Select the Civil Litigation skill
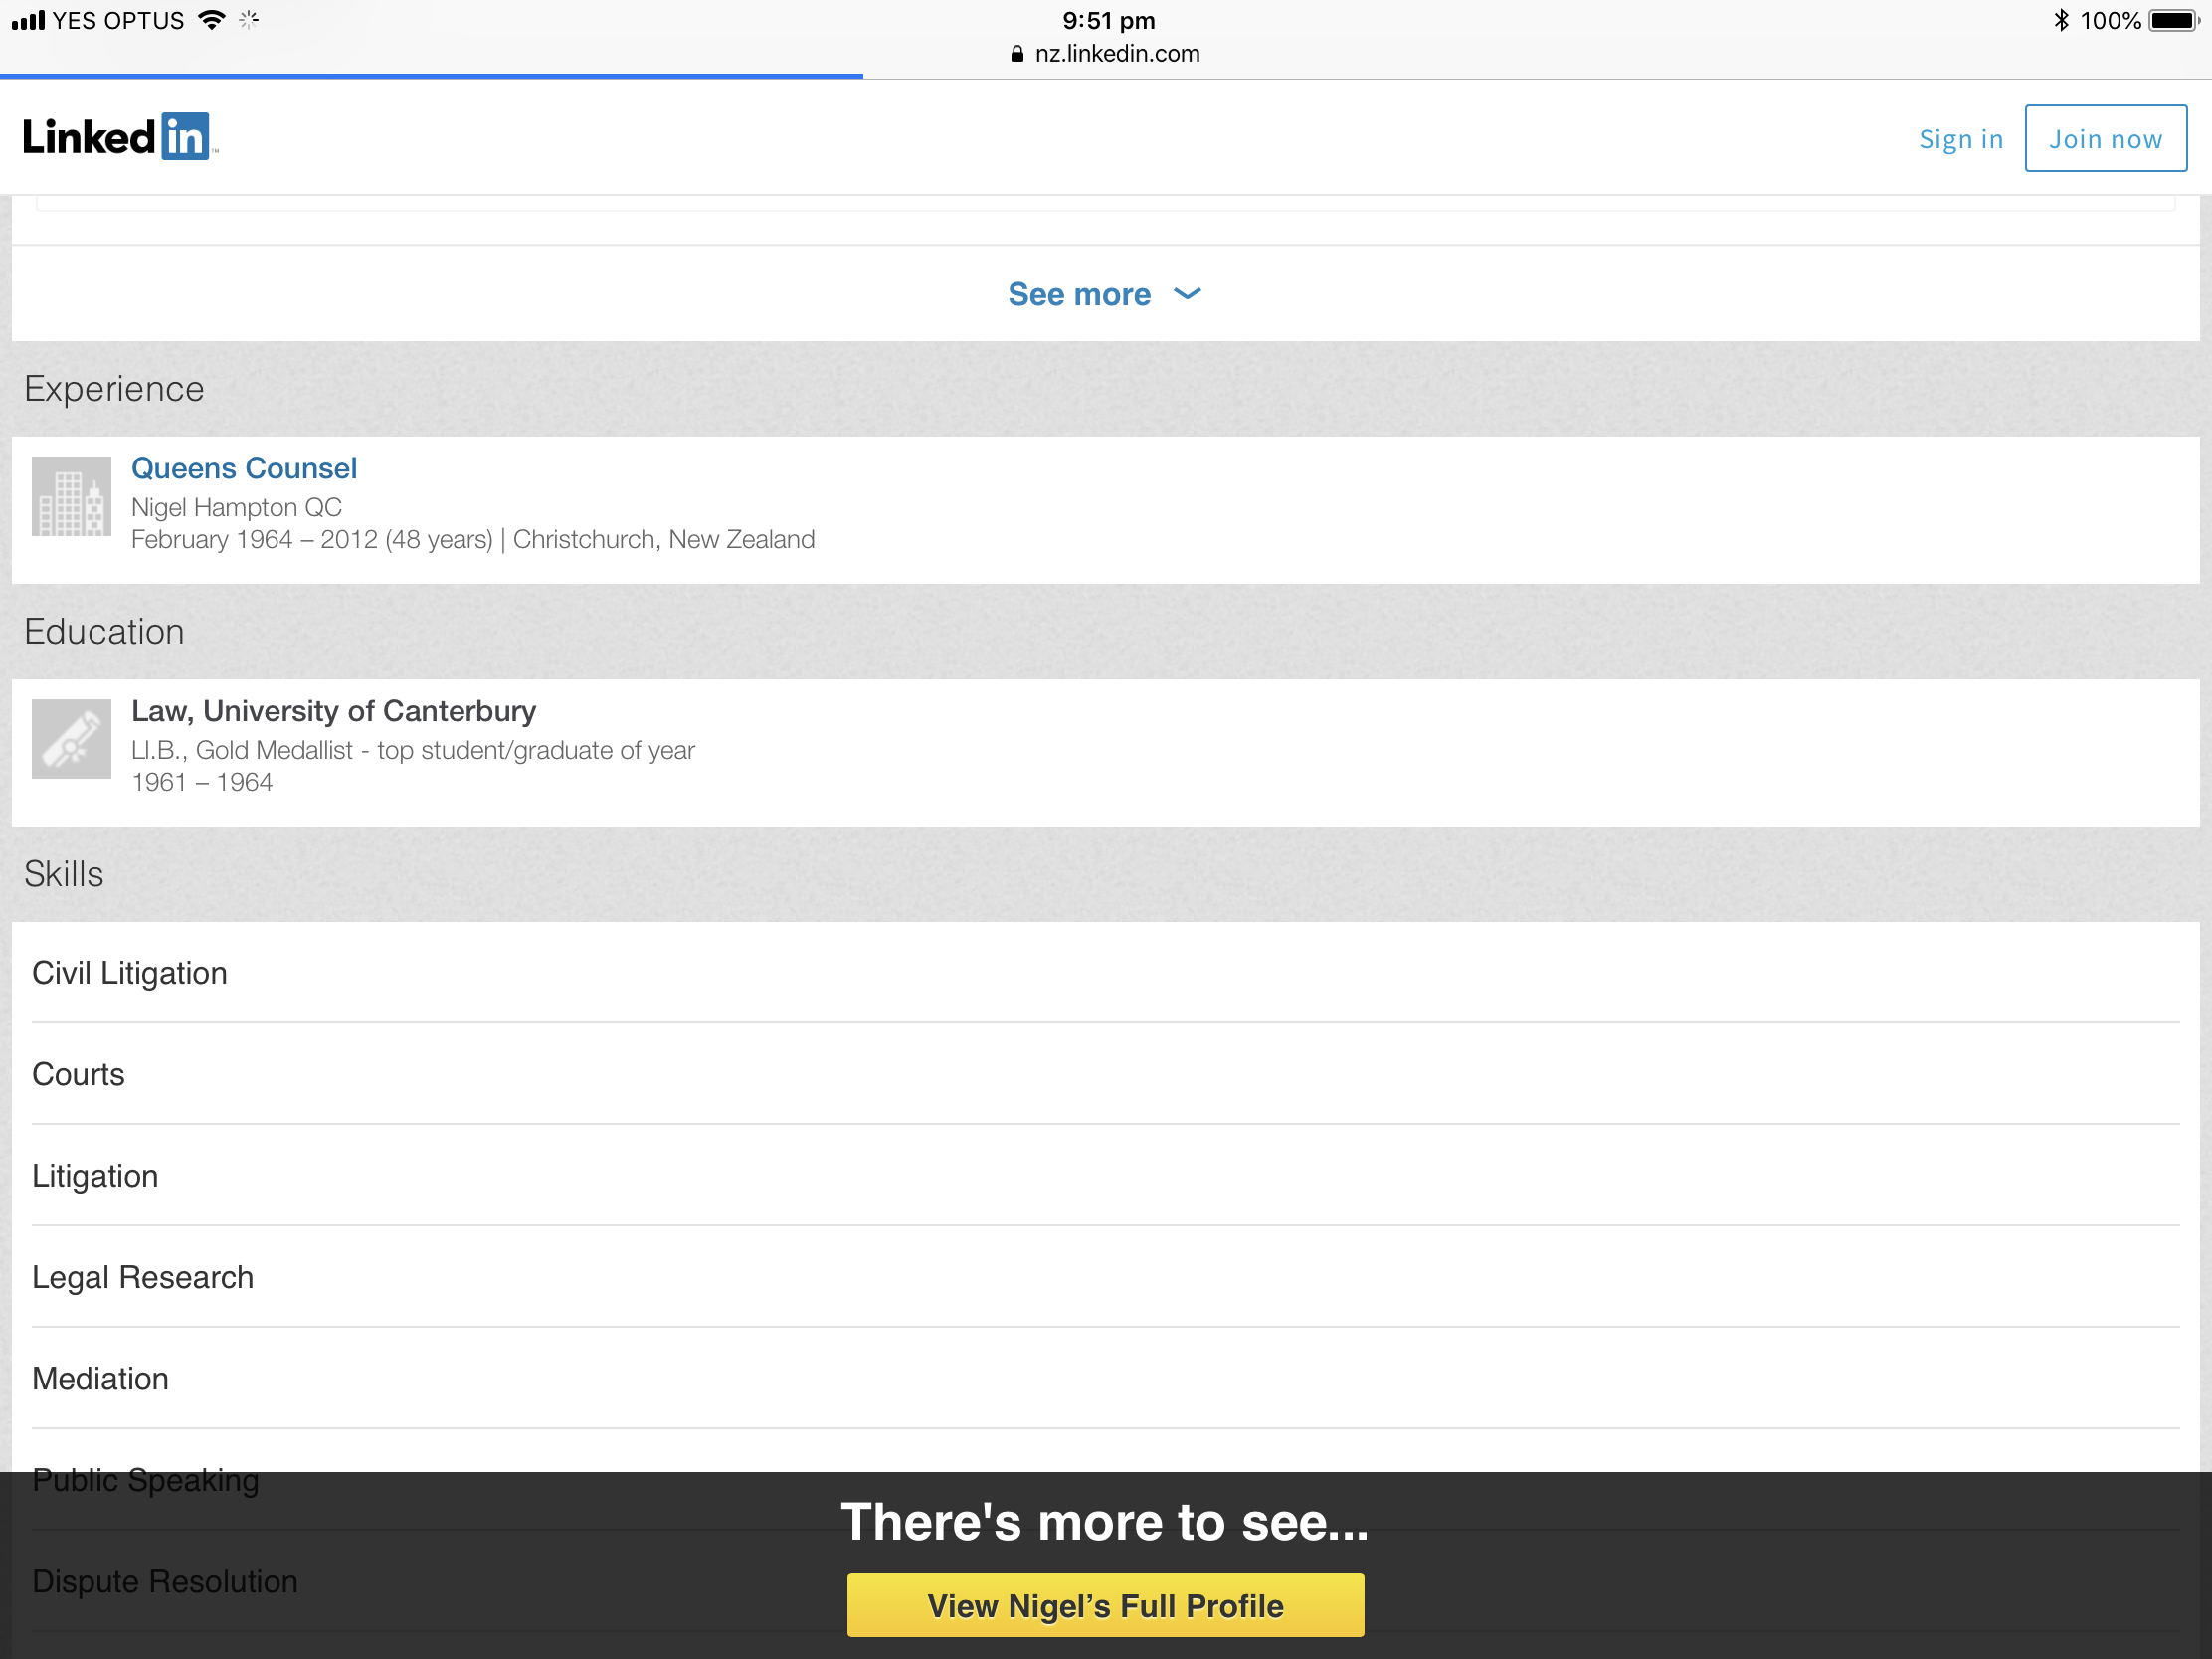Screen dimensions: 2212x1659 point(130,973)
